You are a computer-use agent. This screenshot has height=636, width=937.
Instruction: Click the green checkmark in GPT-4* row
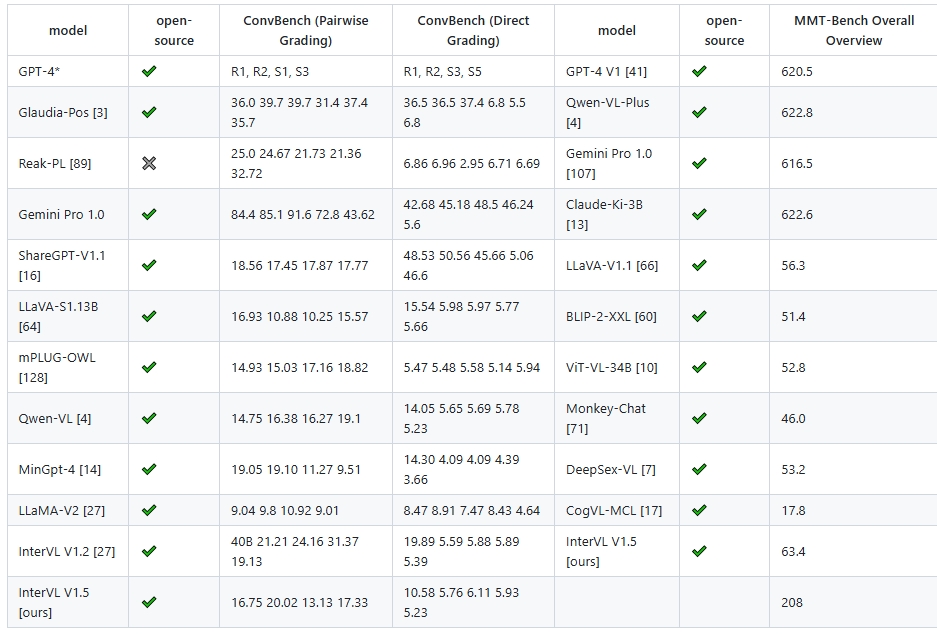tap(149, 71)
